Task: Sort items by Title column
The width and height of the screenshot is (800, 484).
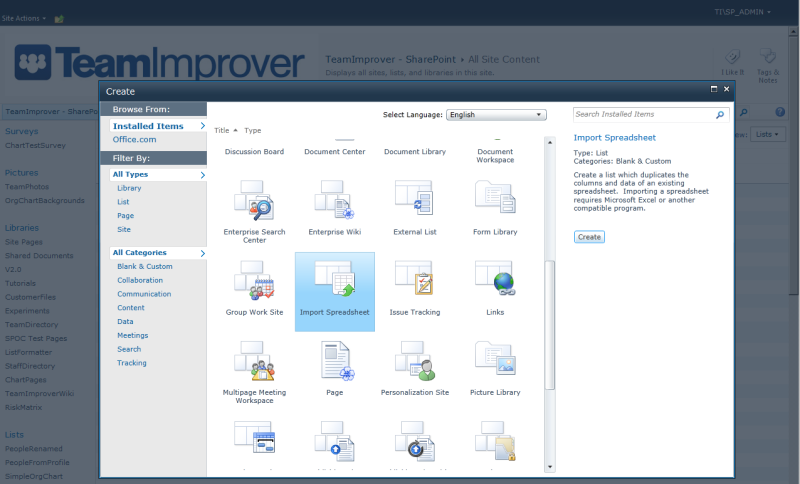Action: (226, 131)
